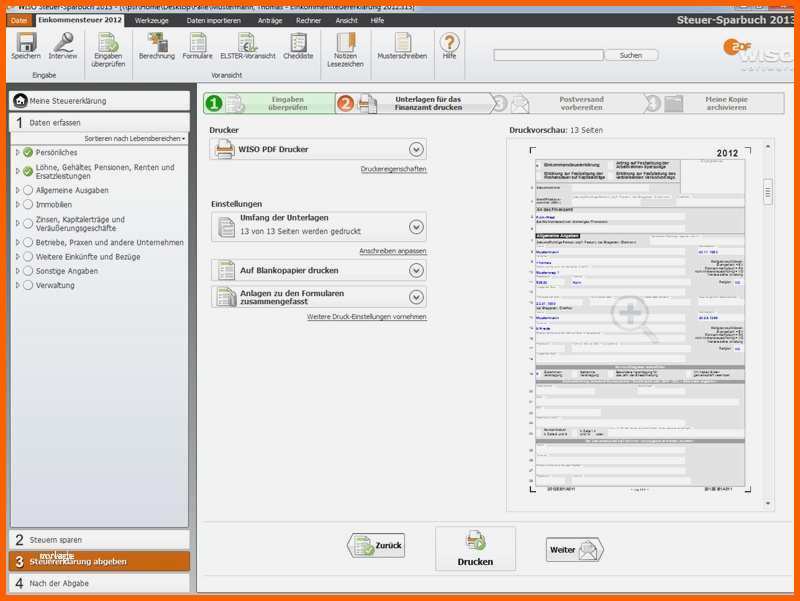Click the Speichern save icon
Viewport: 800px width, 601px height.
26,42
